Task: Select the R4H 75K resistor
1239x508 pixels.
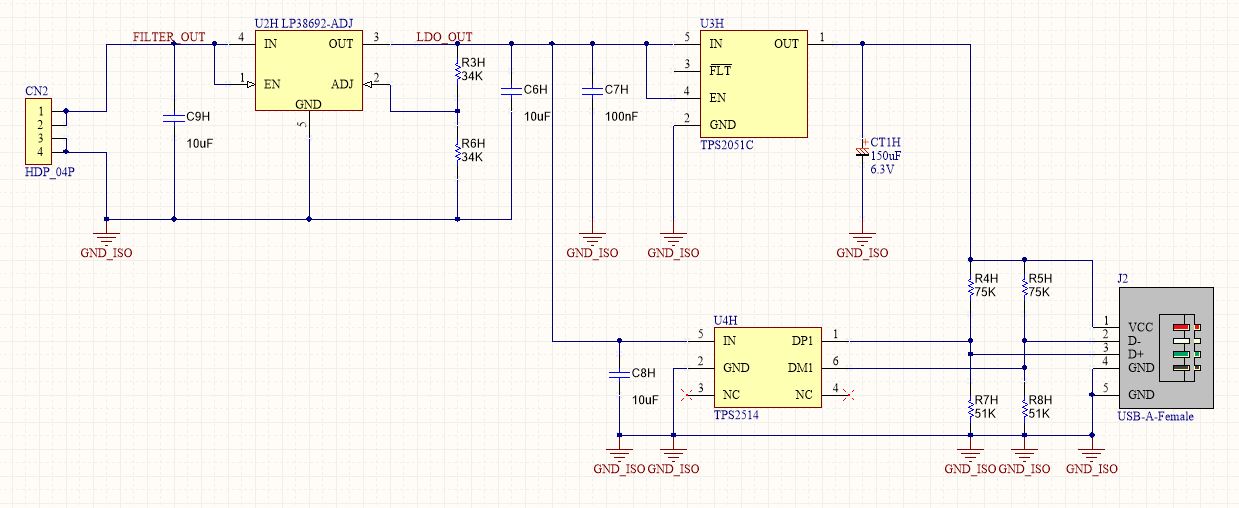Action: pyautogui.click(x=970, y=285)
